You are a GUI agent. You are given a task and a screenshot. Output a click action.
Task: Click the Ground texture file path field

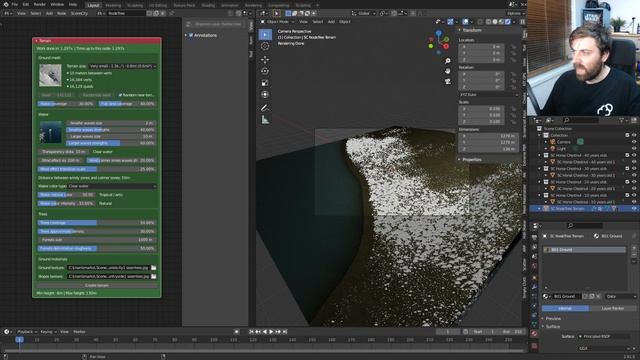click(x=108, y=268)
